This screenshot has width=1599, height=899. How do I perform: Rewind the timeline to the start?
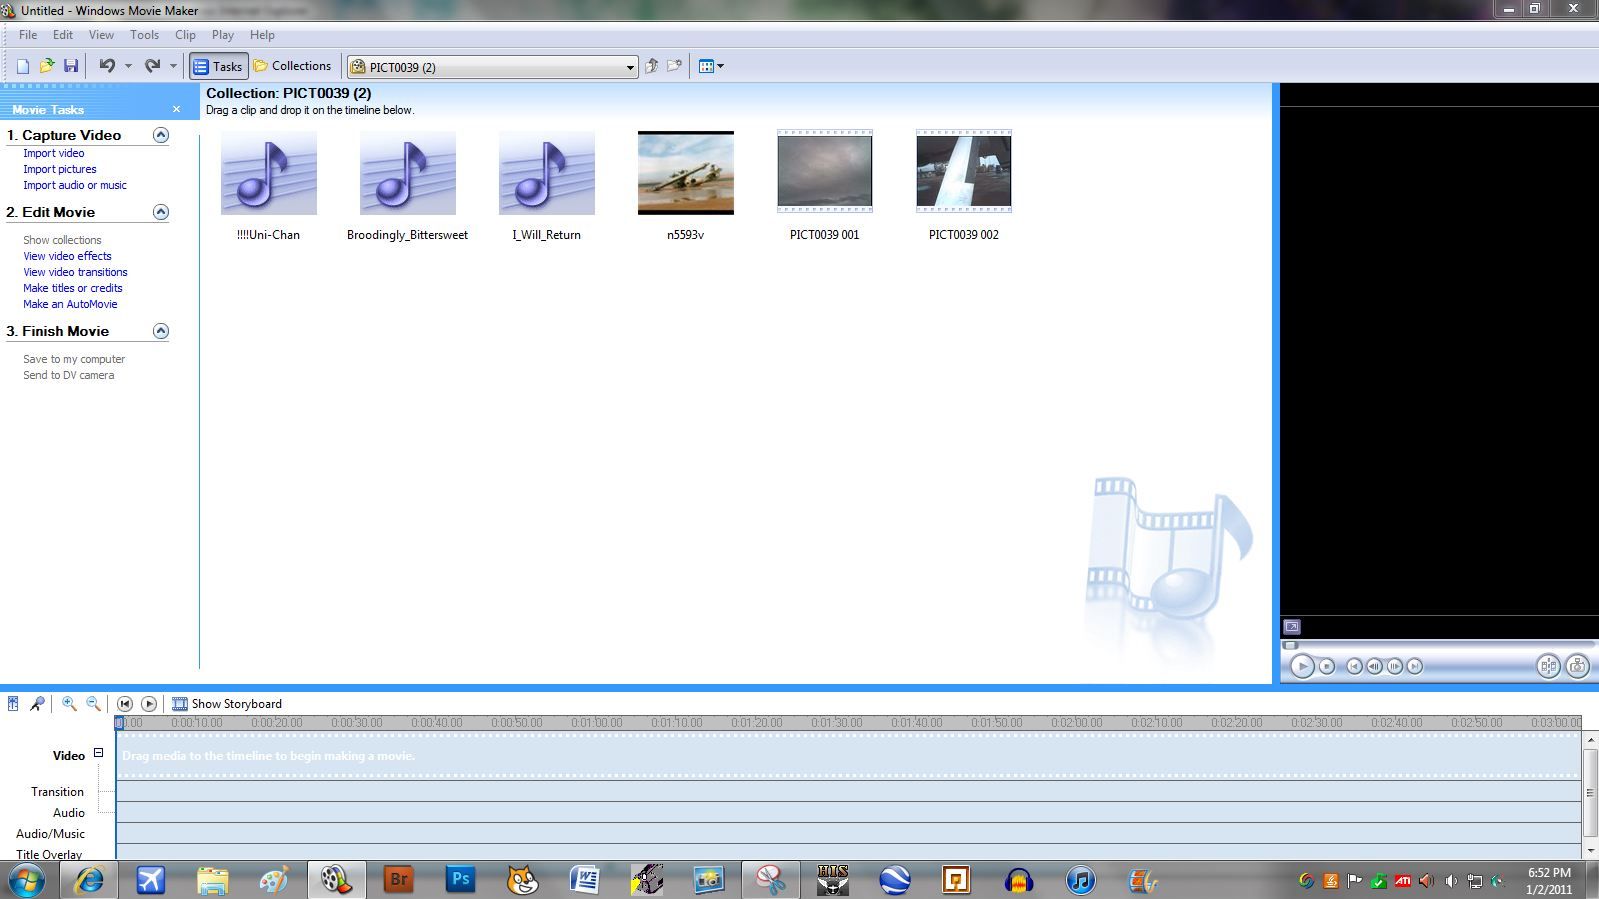point(125,704)
